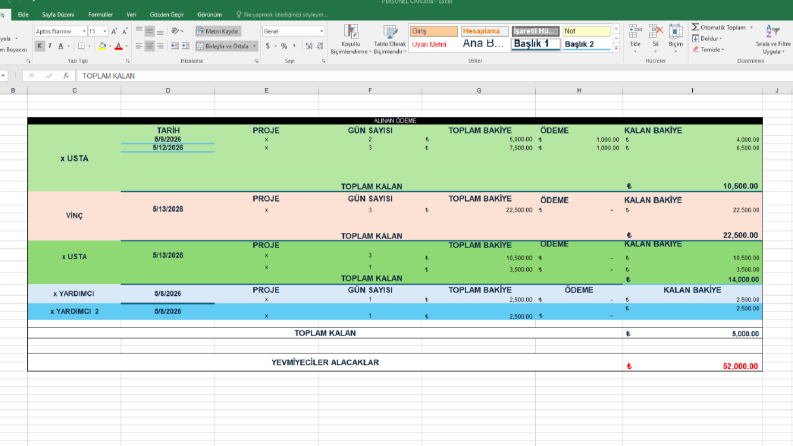Open Görünüm tab

pyautogui.click(x=209, y=15)
